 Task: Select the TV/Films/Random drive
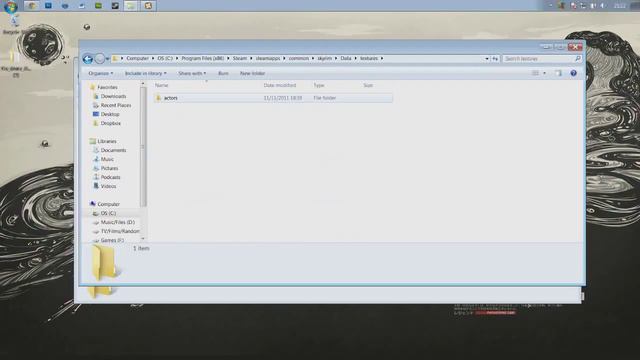[120, 231]
